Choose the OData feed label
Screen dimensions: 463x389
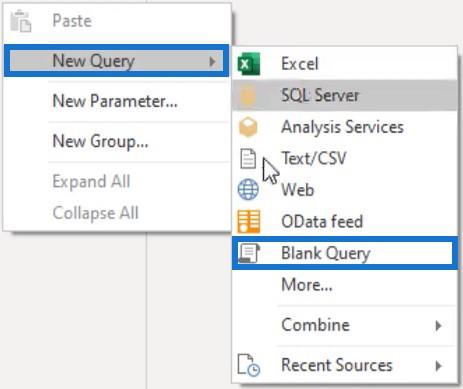(x=322, y=222)
